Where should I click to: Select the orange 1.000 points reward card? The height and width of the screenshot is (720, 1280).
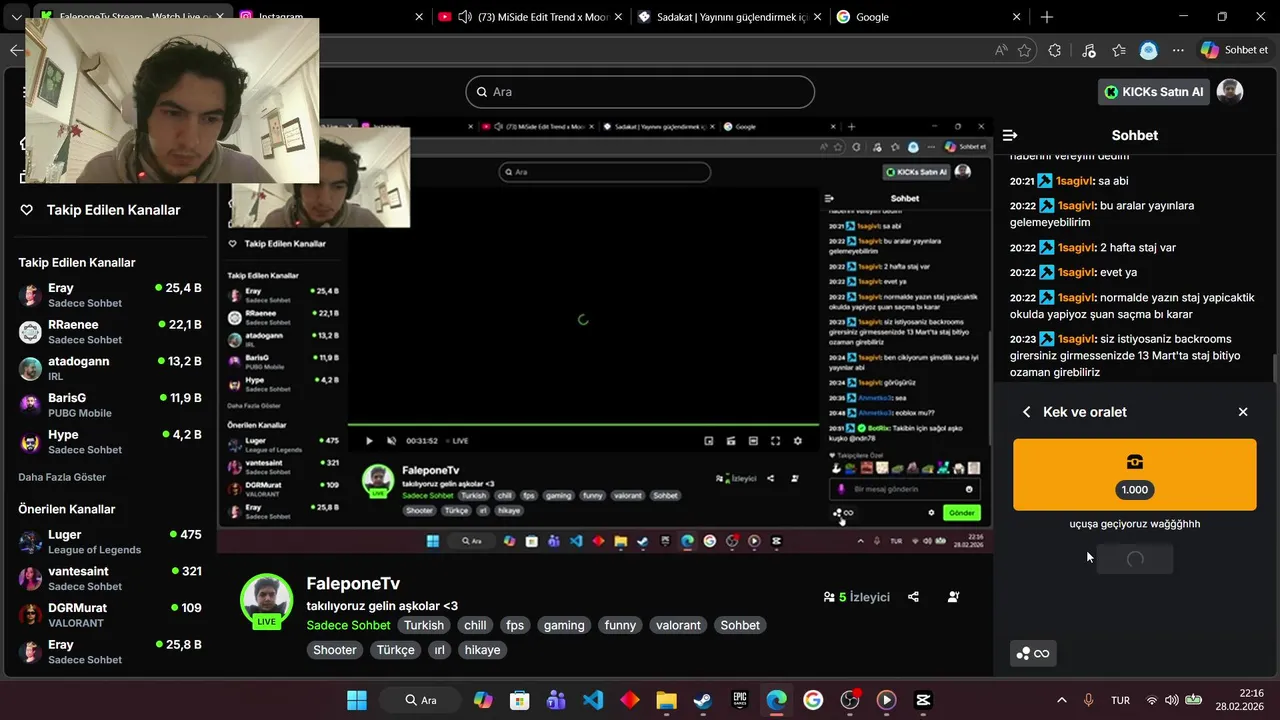point(1135,474)
